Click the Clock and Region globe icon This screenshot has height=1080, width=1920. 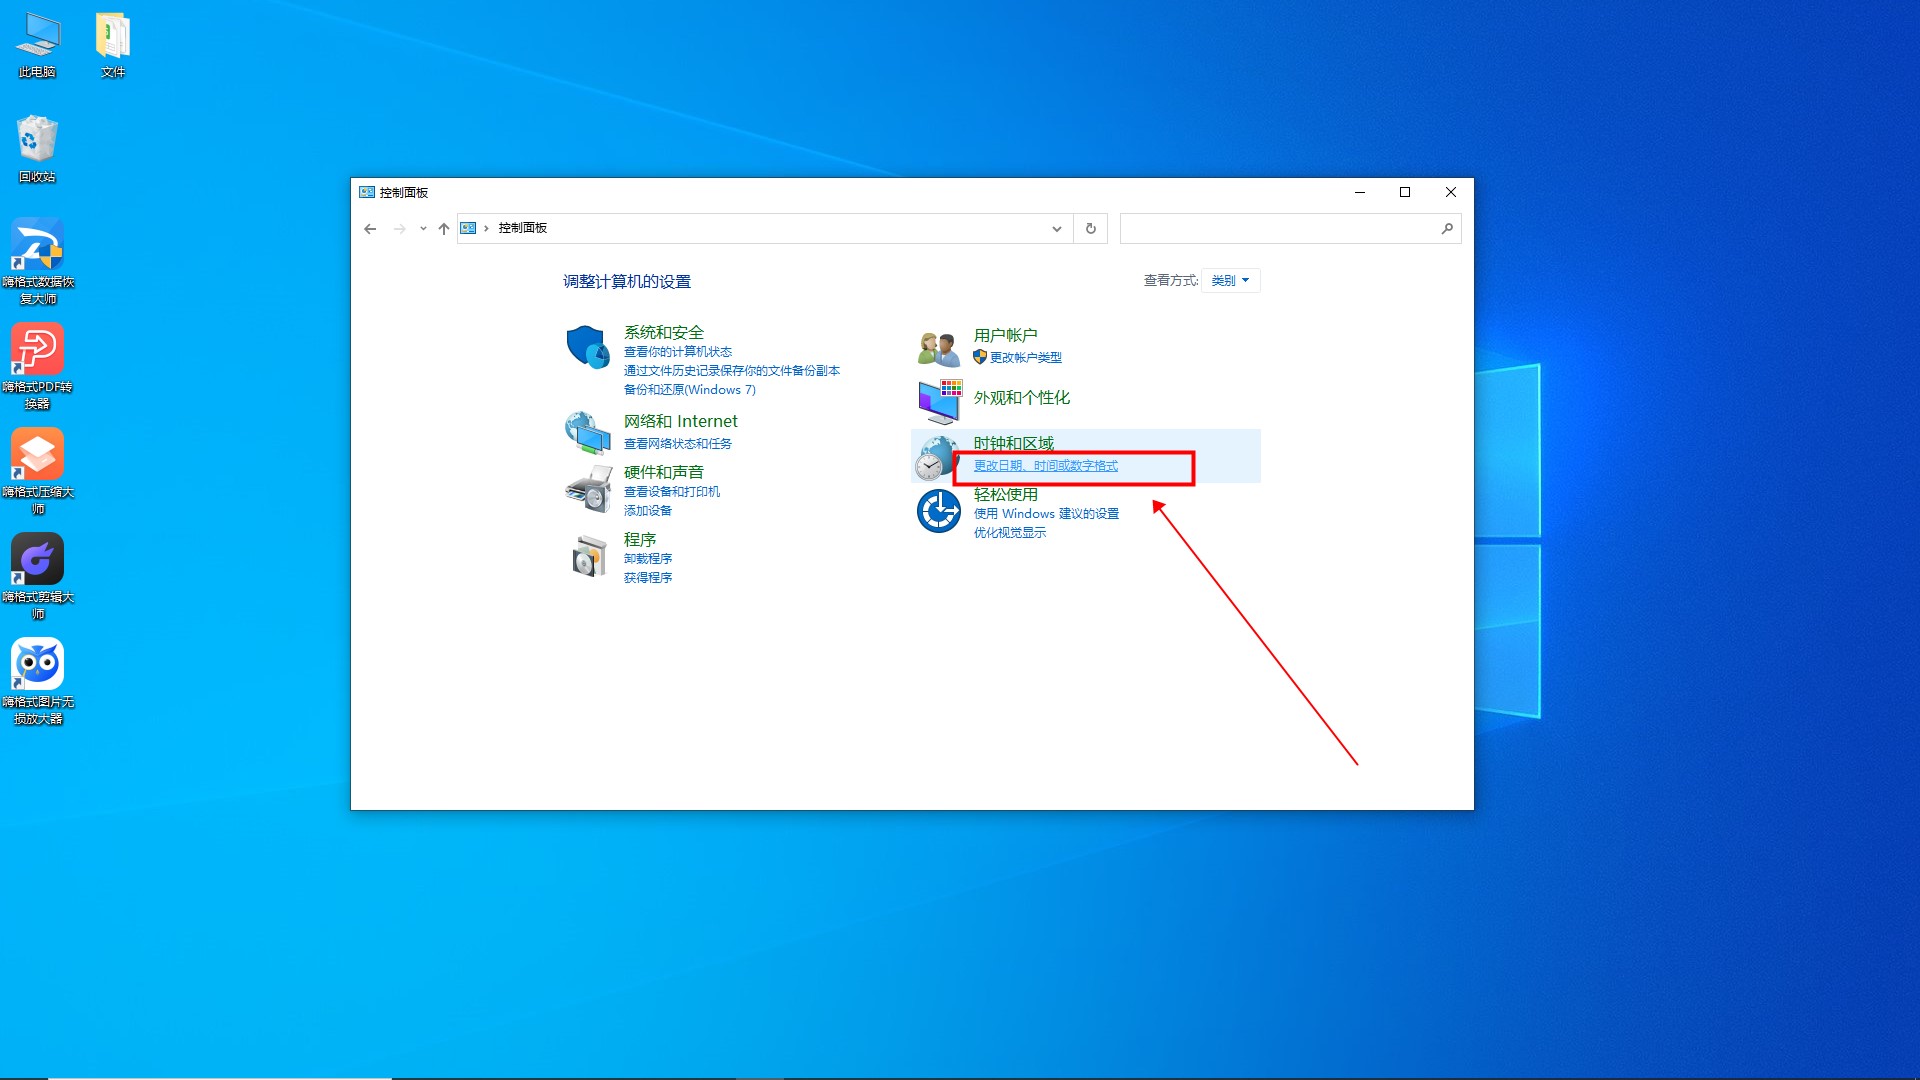936,458
